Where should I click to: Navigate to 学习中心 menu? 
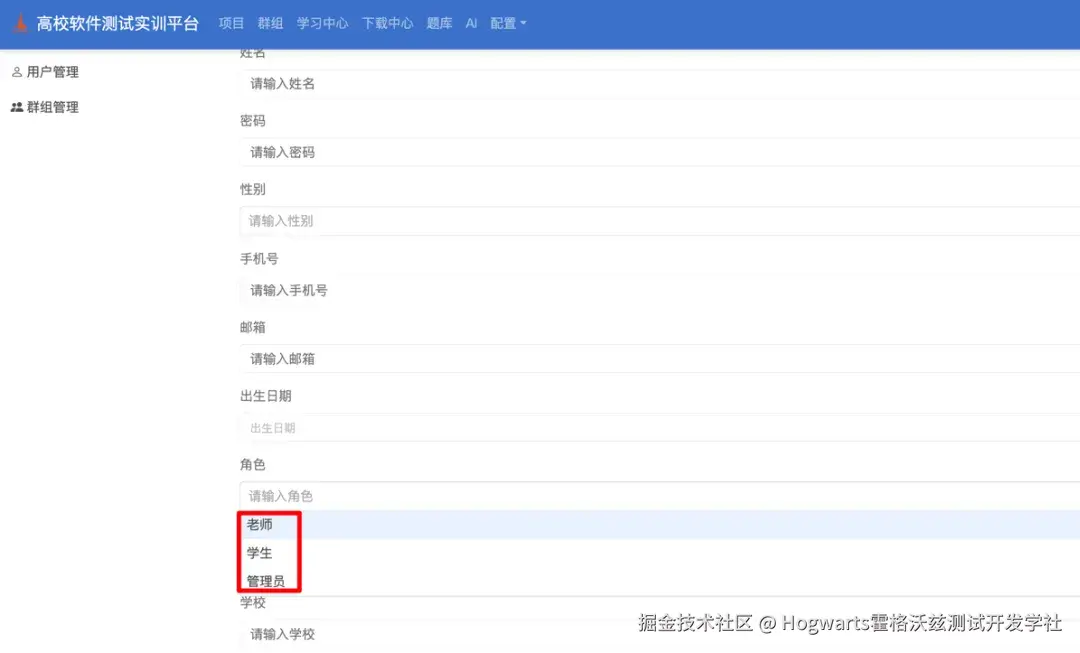tap(322, 22)
